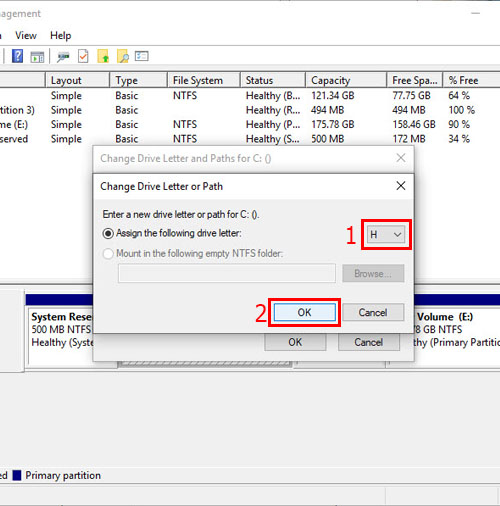Cancel the Change Drive Letter or Path dialog
The image size is (500, 506).
[x=373, y=312]
